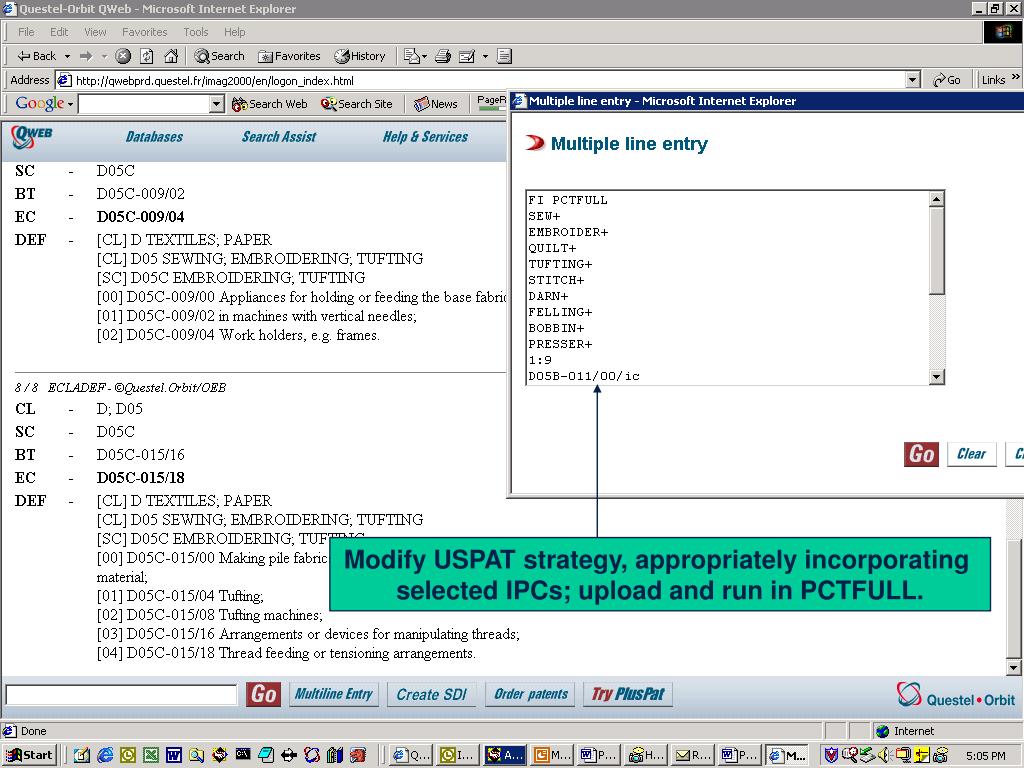1024x768 pixels.
Task: Click EC code D05C-009/04 text
Action: (x=140, y=216)
